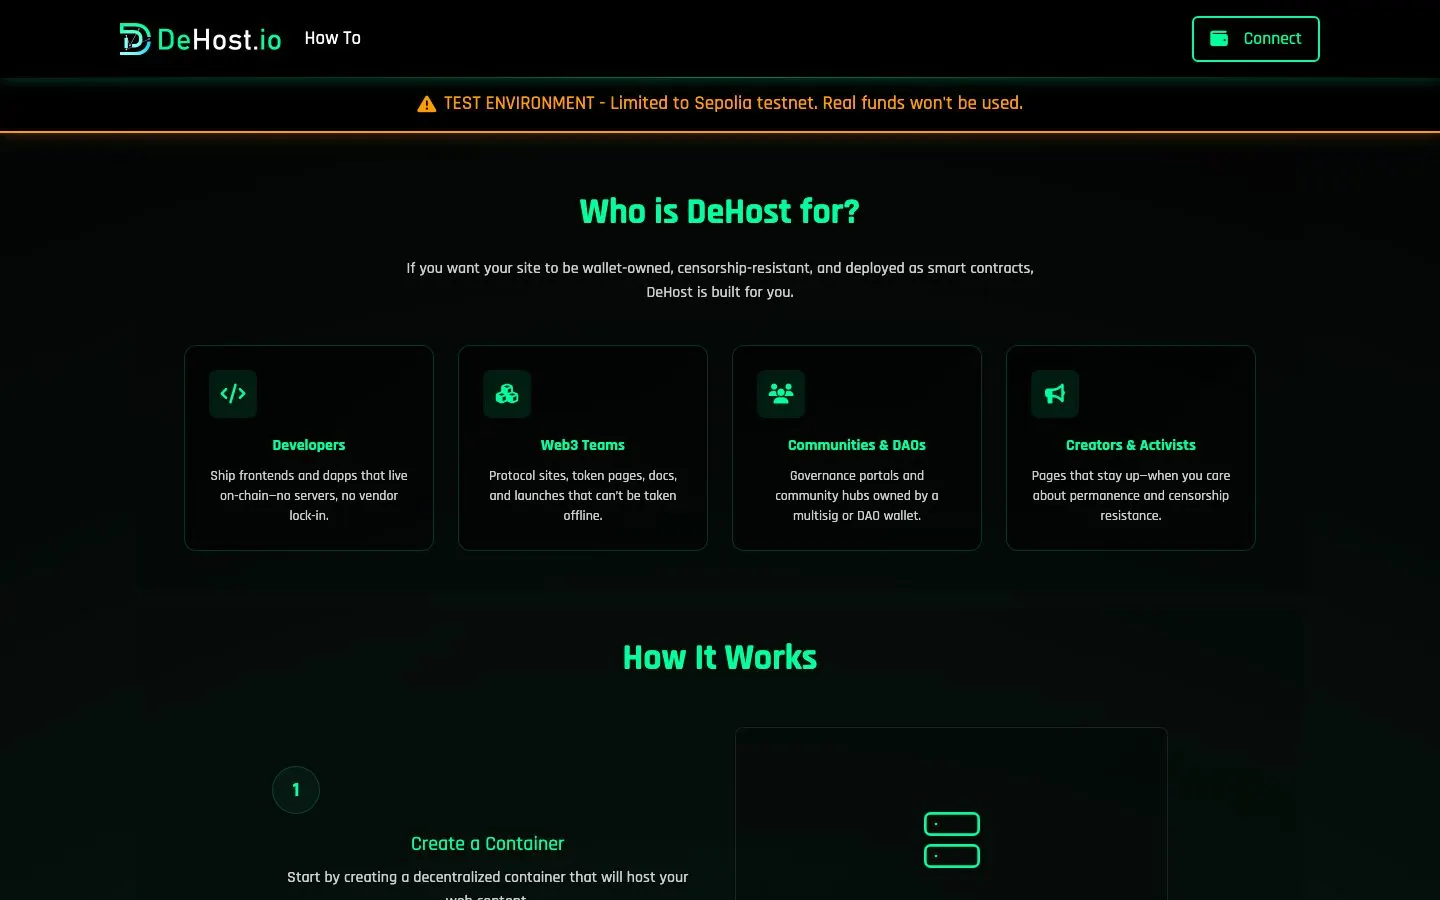Click the TEST ENVIRONMENT banner text
The image size is (1440, 900).
tap(733, 103)
